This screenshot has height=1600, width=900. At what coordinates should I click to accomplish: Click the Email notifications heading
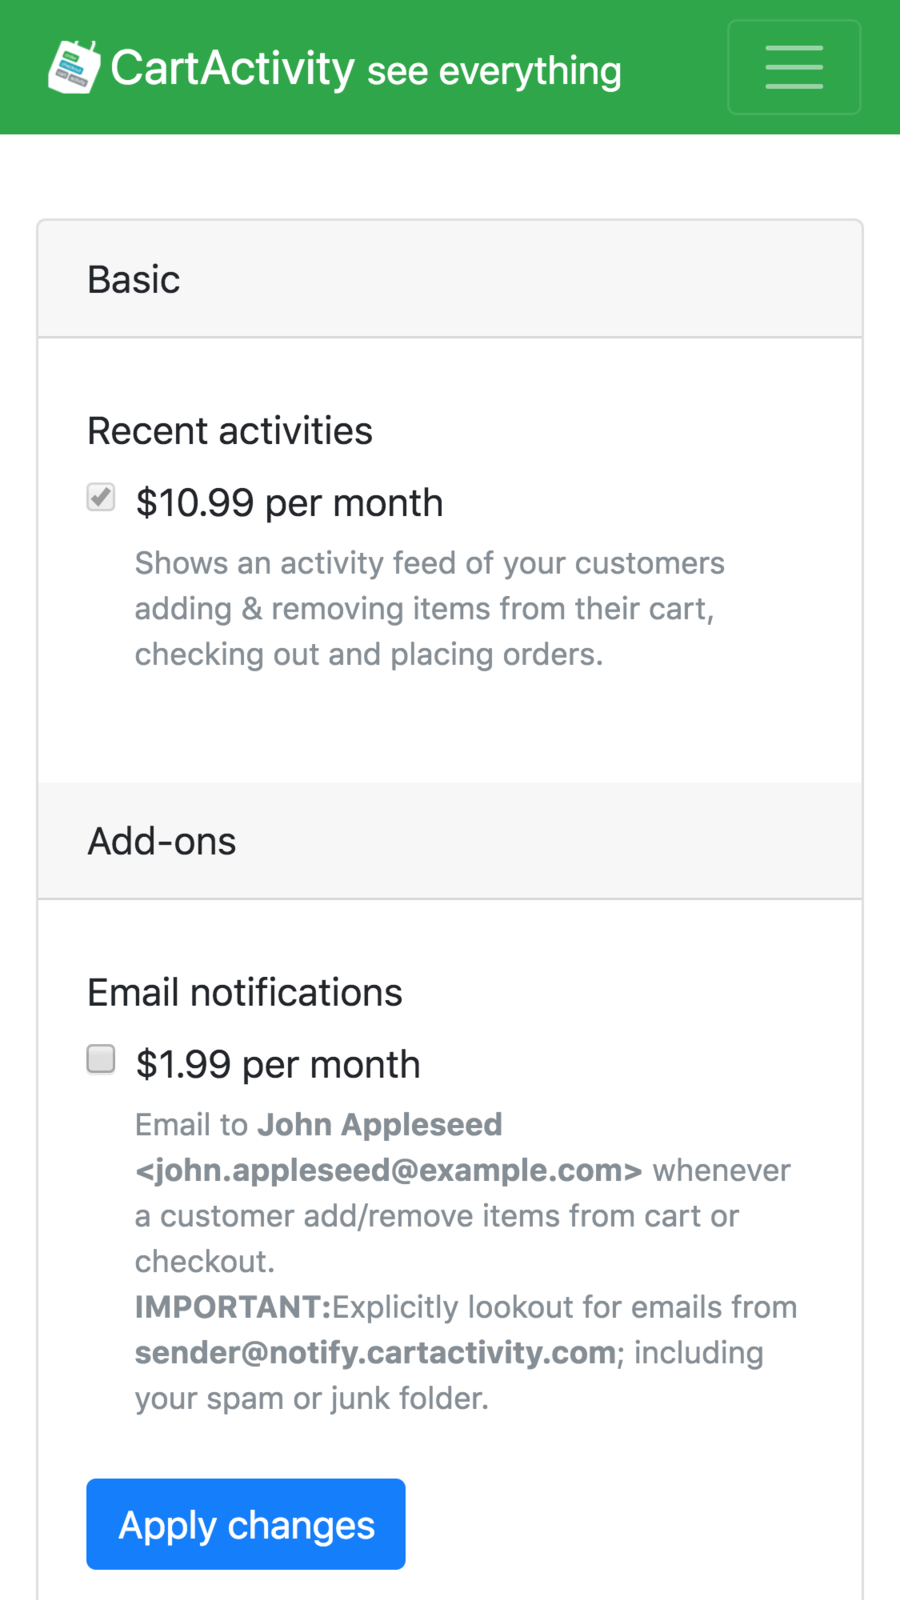tap(245, 993)
